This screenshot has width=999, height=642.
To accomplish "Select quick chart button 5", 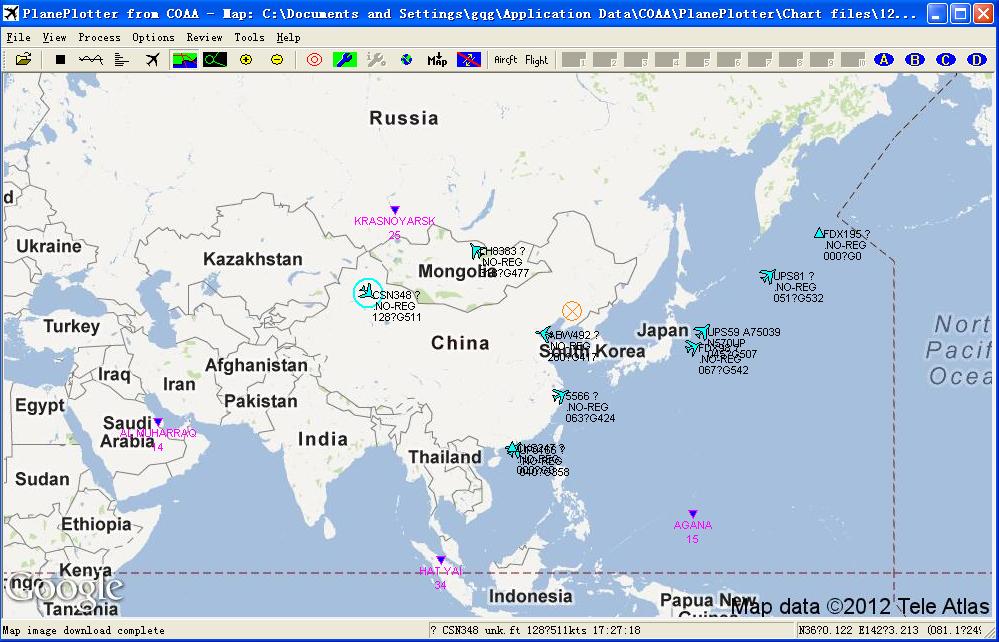I will point(698,60).
